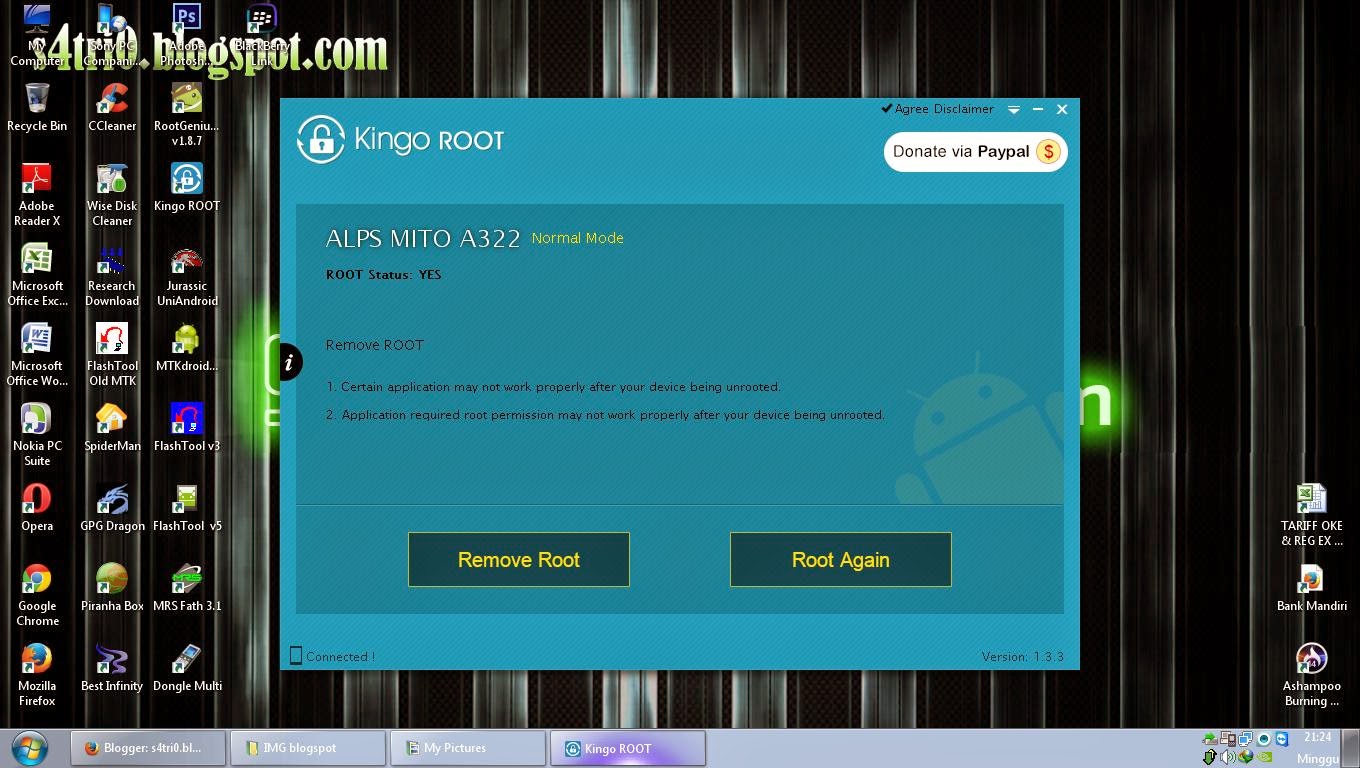Select the Nokia PC Suite shortcut

coord(37,434)
